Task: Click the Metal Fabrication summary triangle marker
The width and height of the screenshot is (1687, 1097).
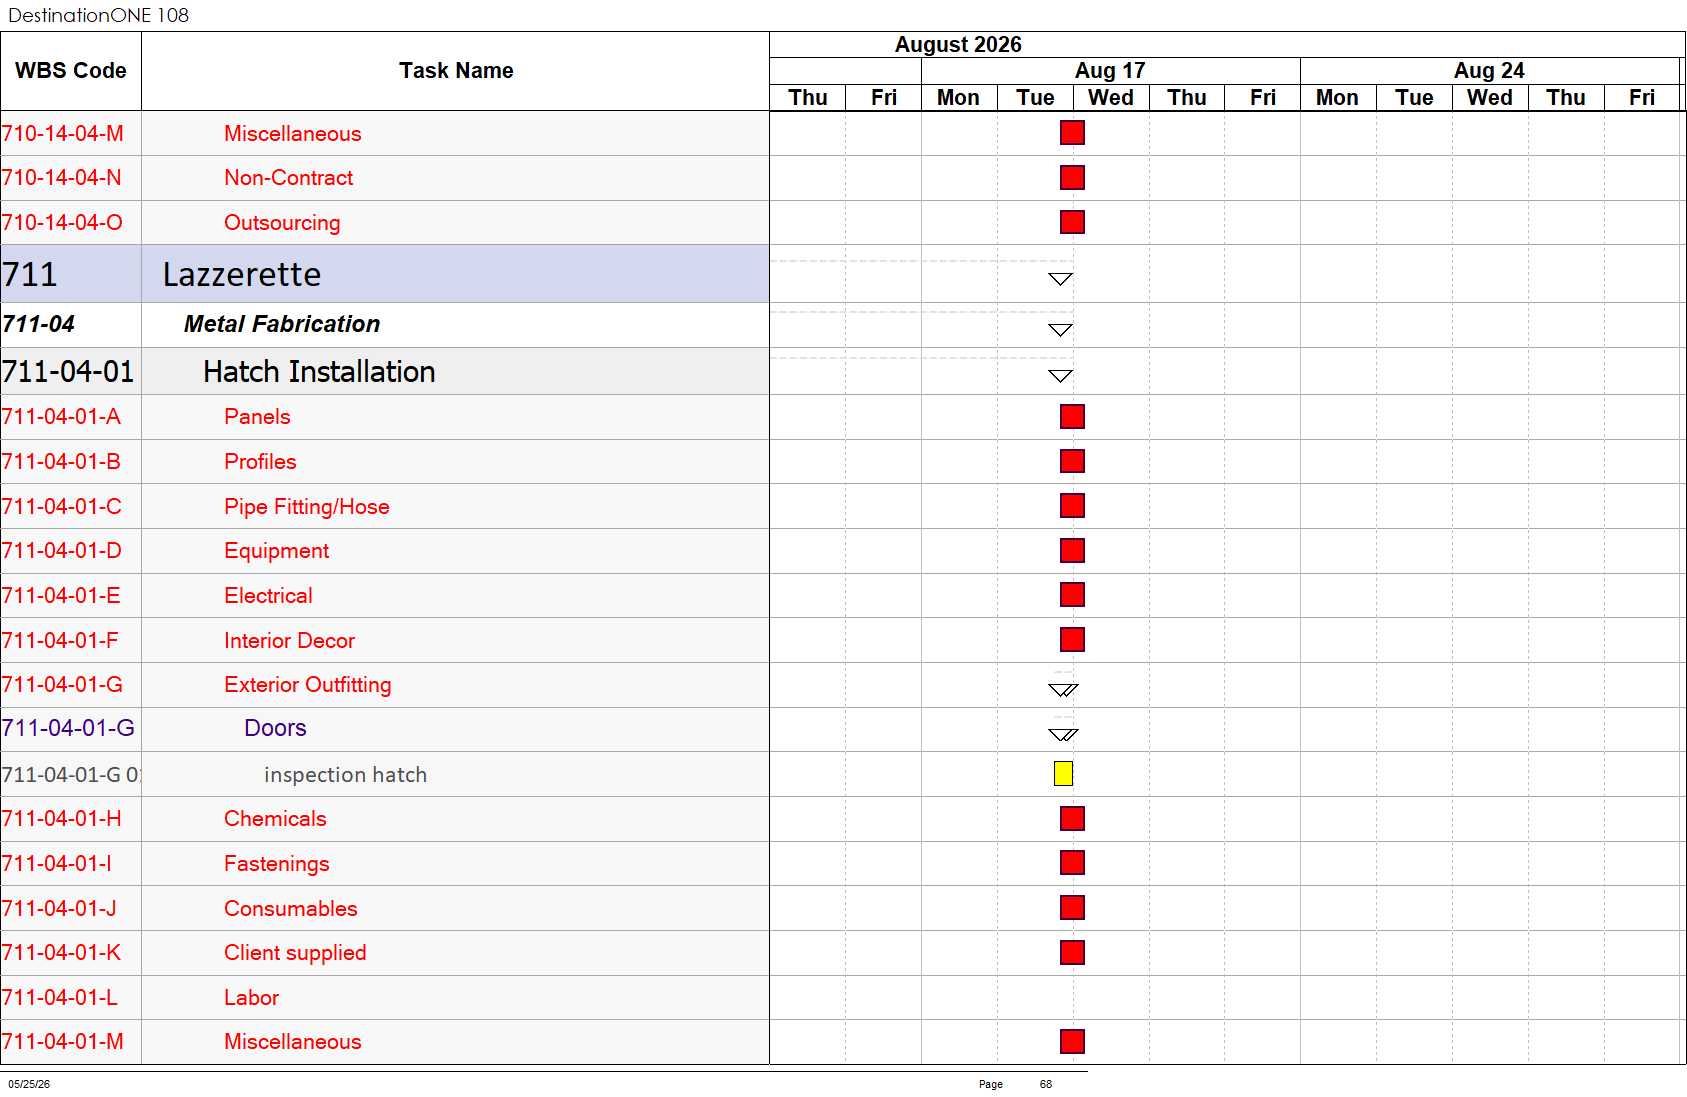Action: (1060, 330)
